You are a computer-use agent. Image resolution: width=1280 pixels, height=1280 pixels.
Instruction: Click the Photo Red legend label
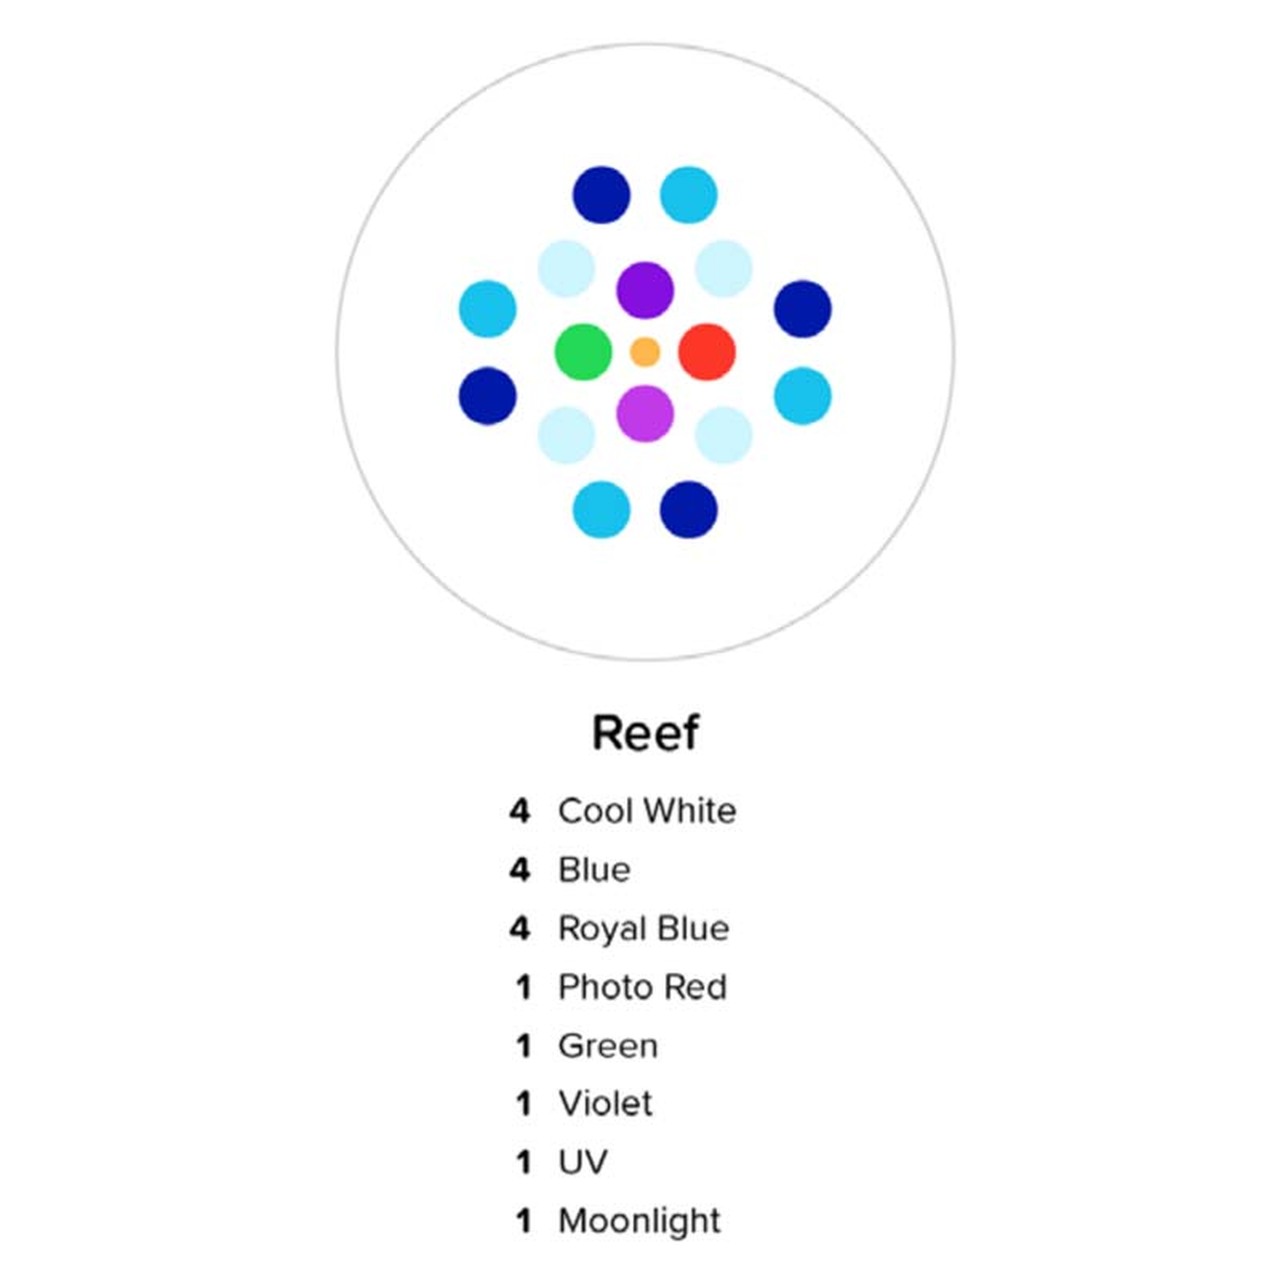[642, 987]
